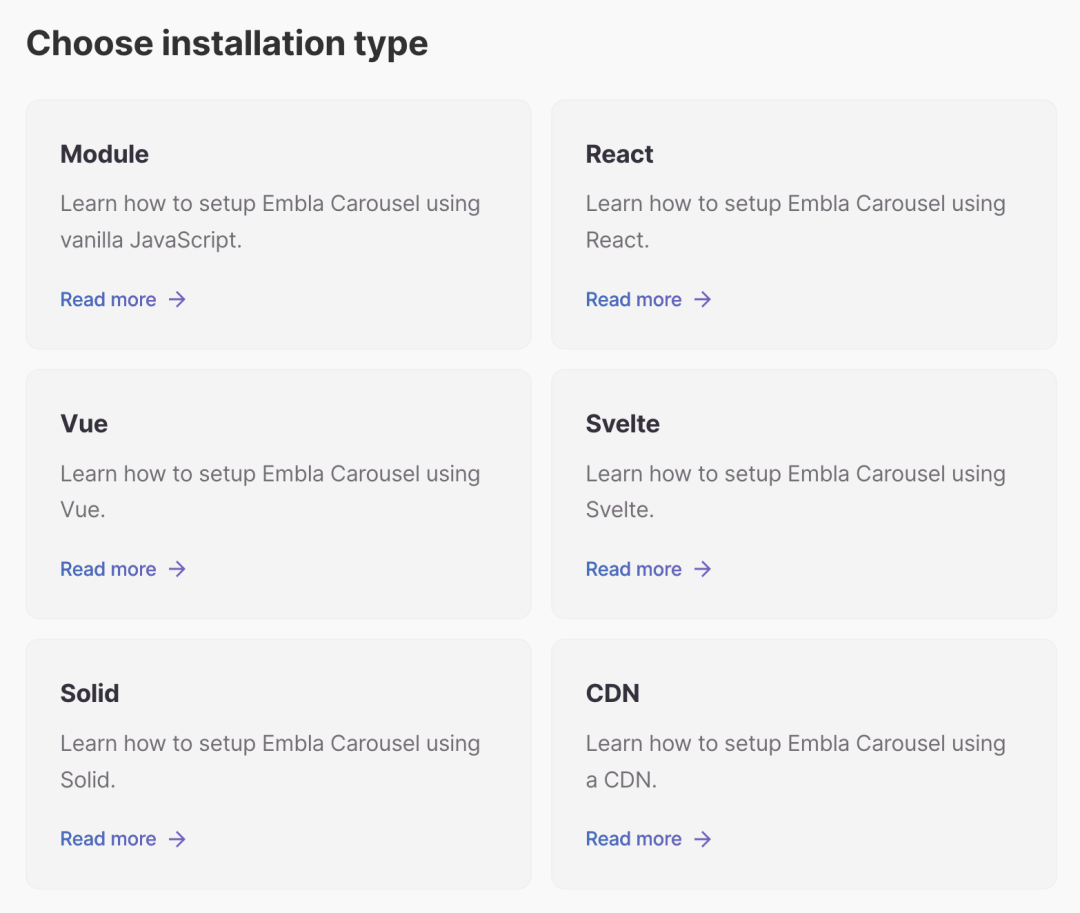This screenshot has height=913, width=1080.
Task: Click the description in the React card
Action: (796, 222)
